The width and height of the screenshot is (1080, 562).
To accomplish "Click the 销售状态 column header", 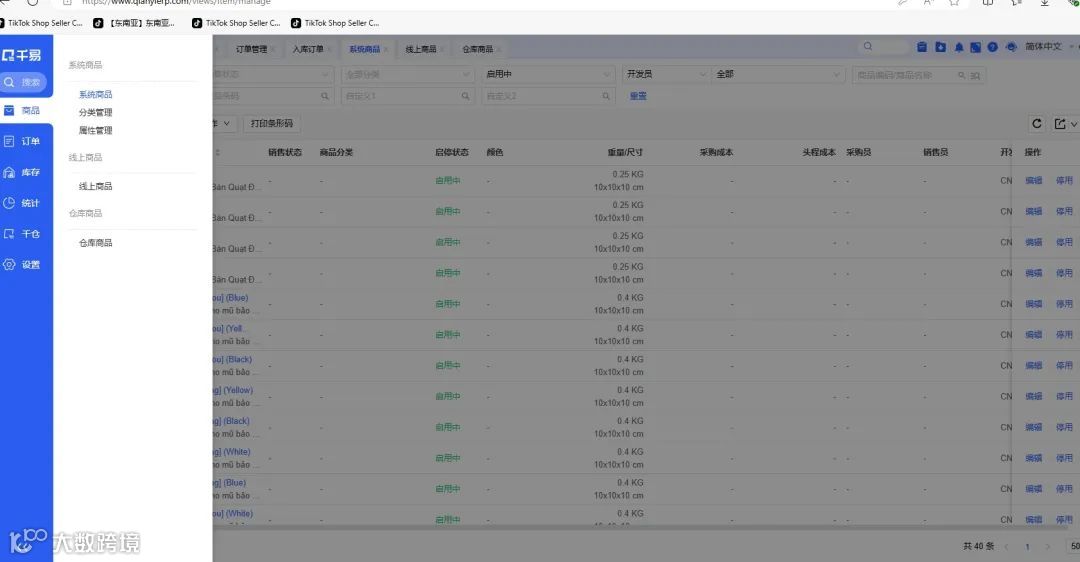I will coord(285,152).
